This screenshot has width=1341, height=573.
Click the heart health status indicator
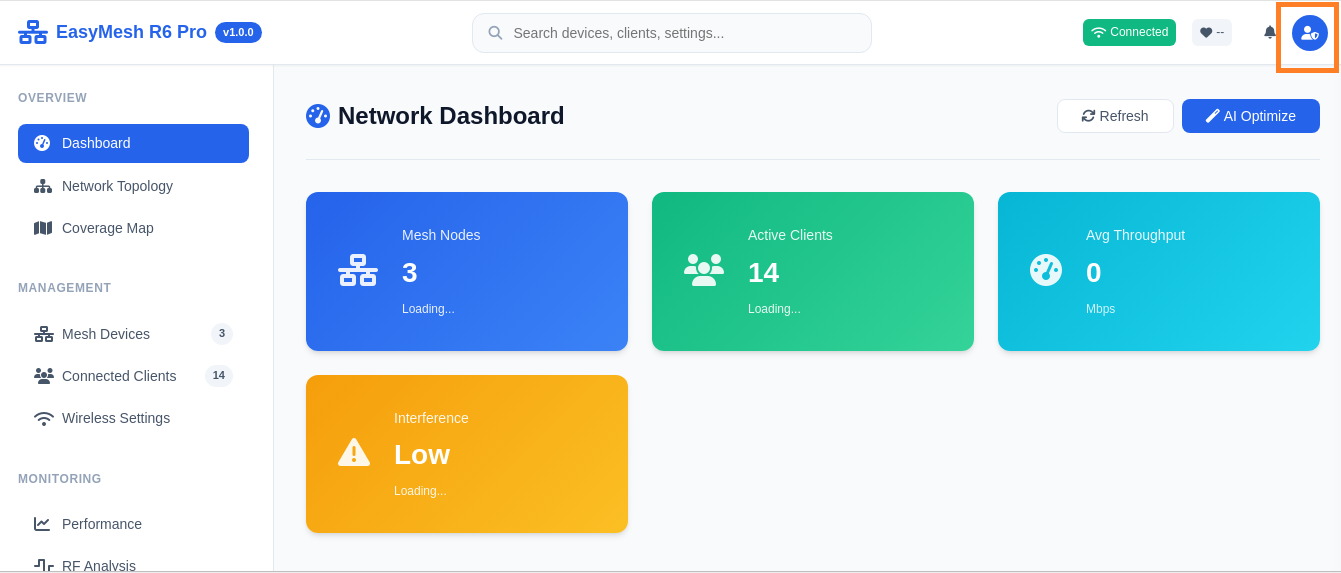pyautogui.click(x=1212, y=32)
